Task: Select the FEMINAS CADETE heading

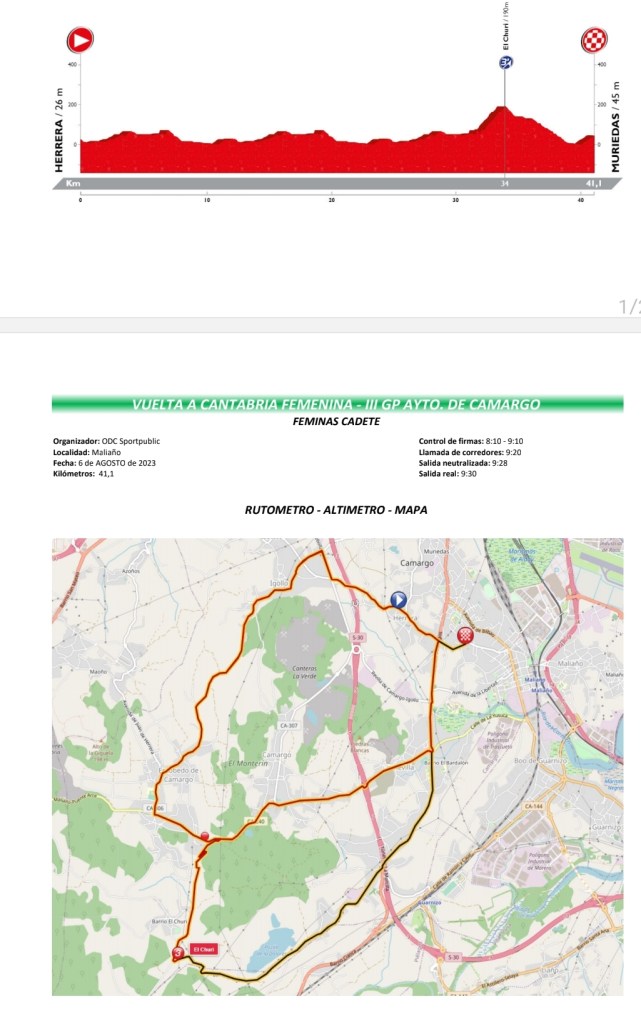Action: (x=337, y=421)
